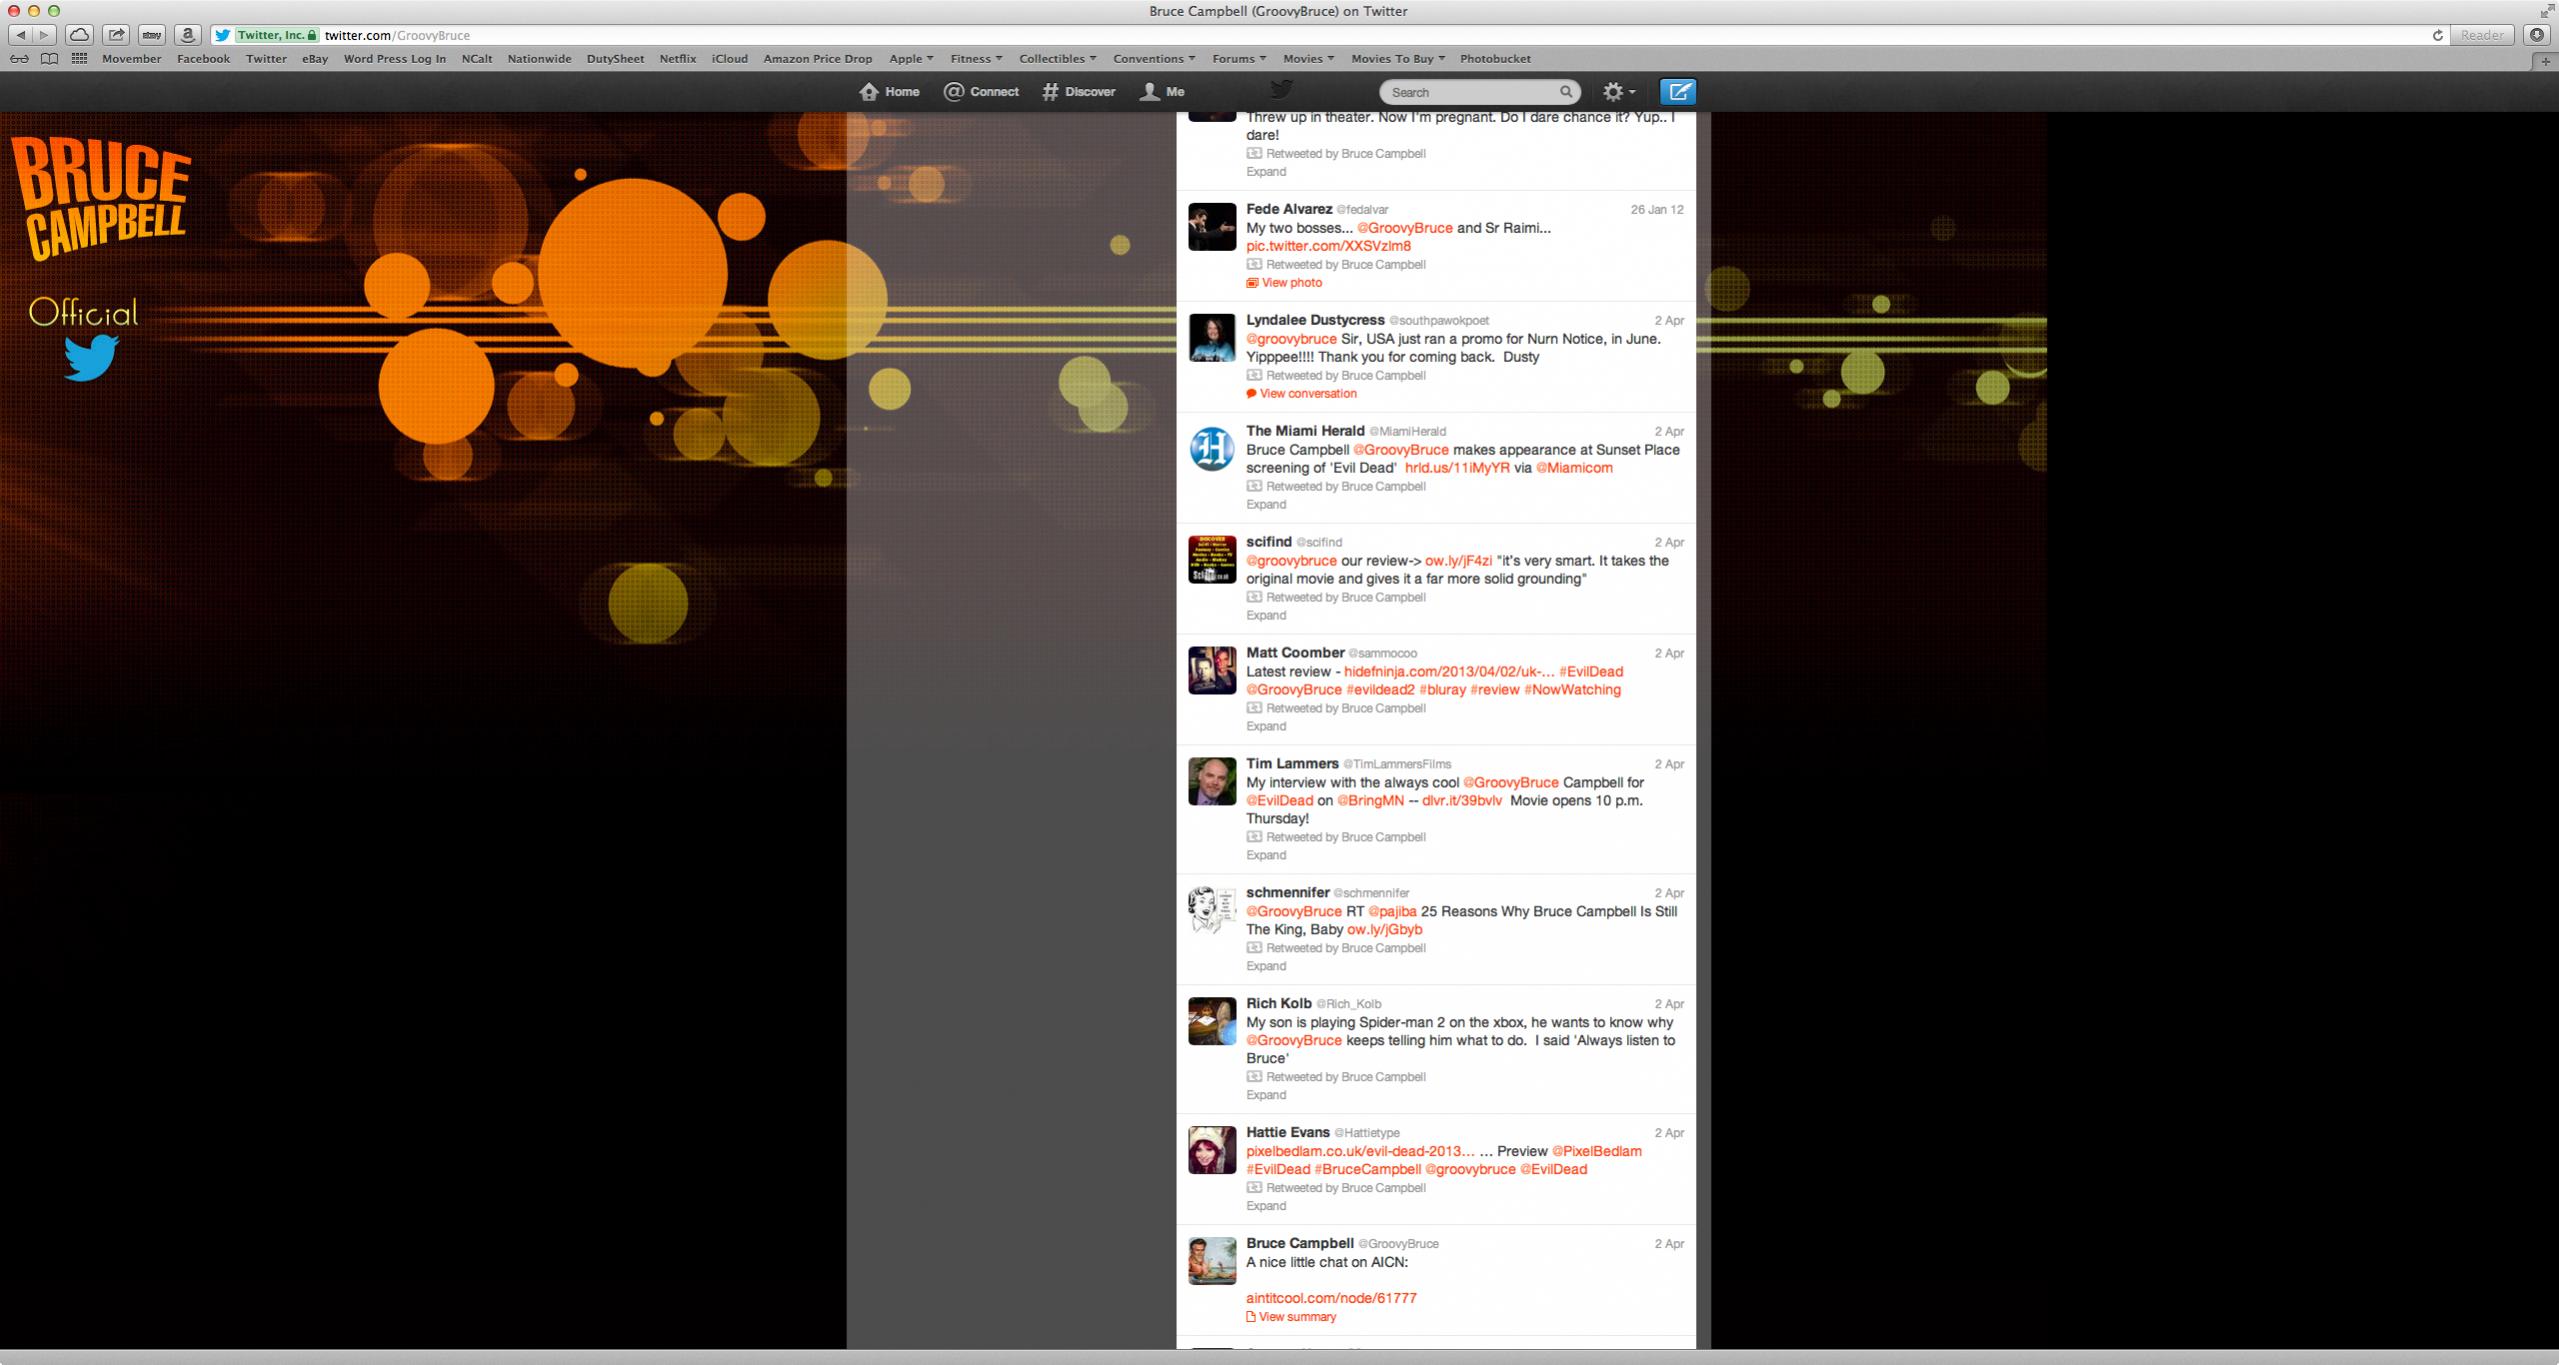
Task: Go to Twitter Home tab
Action: [889, 92]
